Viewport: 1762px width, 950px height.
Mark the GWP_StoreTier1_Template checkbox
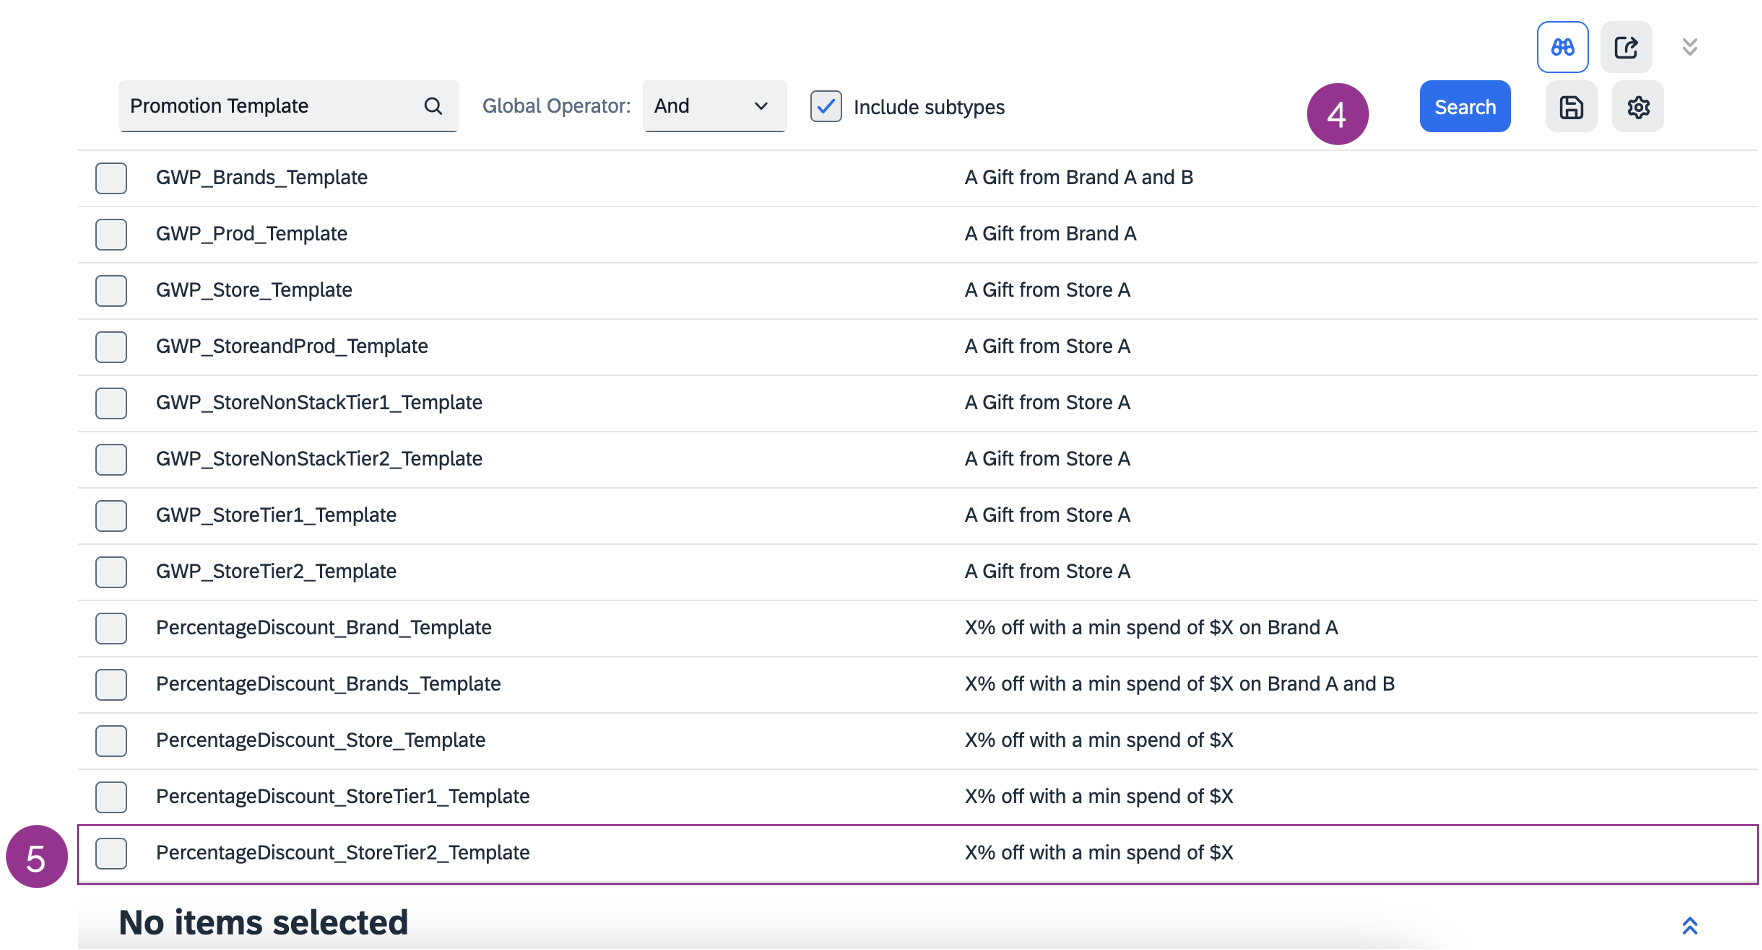click(x=111, y=516)
